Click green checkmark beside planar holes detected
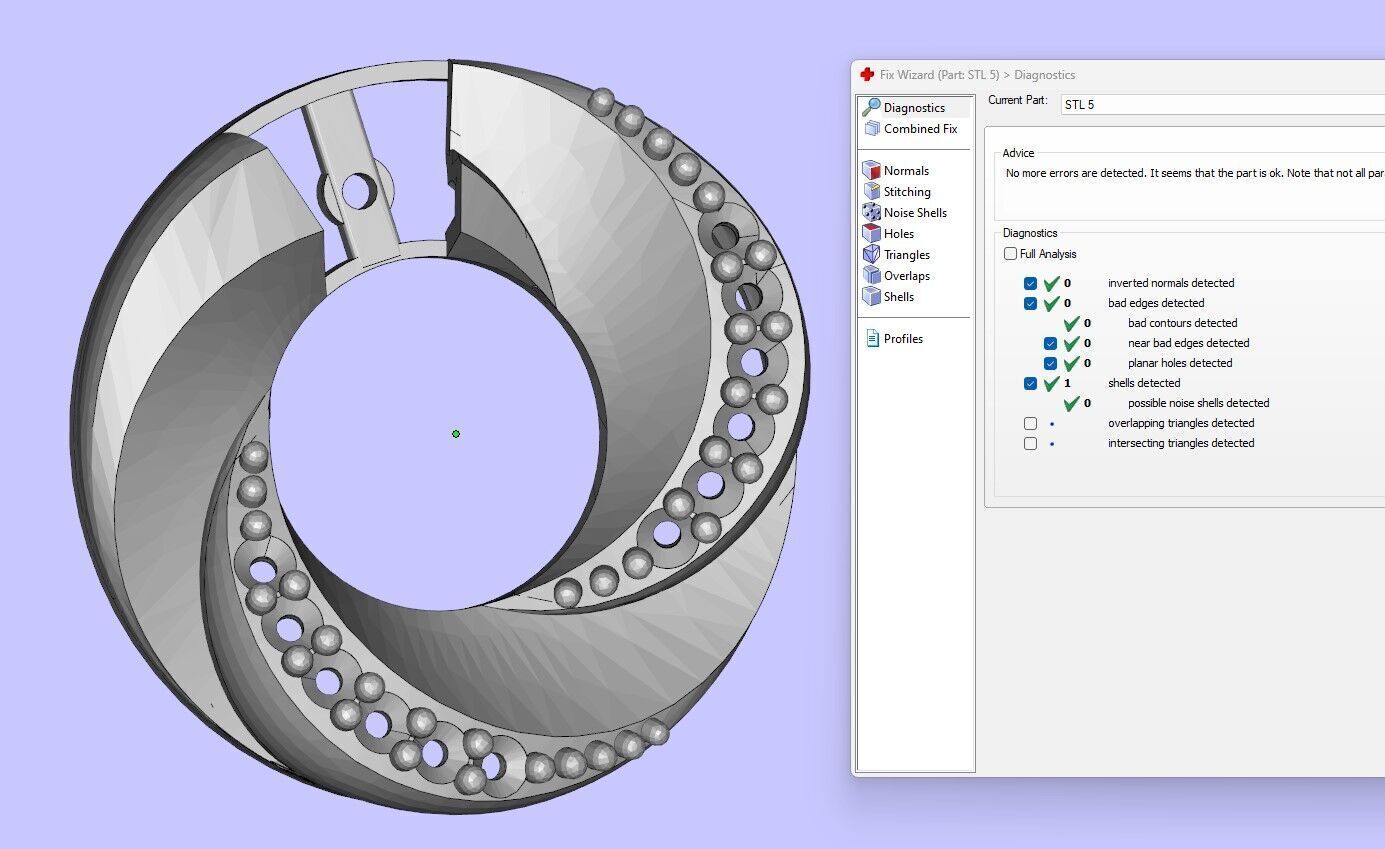The width and height of the screenshot is (1385, 849). (1071, 363)
